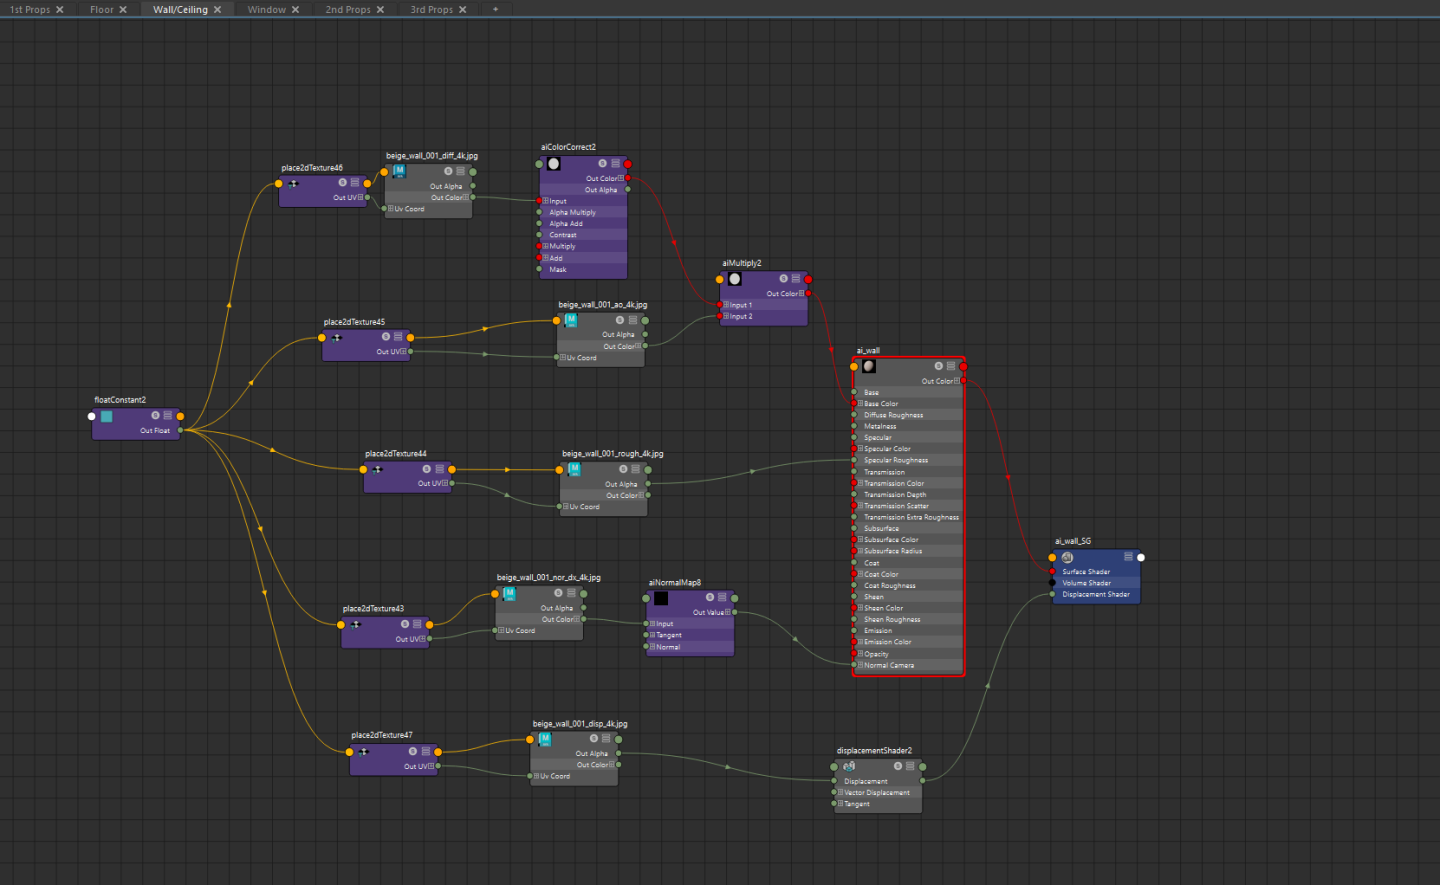1440x885 pixels.
Task: Toggle solo on beige_wall_001_ao_4k.jpg node
Action: coord(620,320)
